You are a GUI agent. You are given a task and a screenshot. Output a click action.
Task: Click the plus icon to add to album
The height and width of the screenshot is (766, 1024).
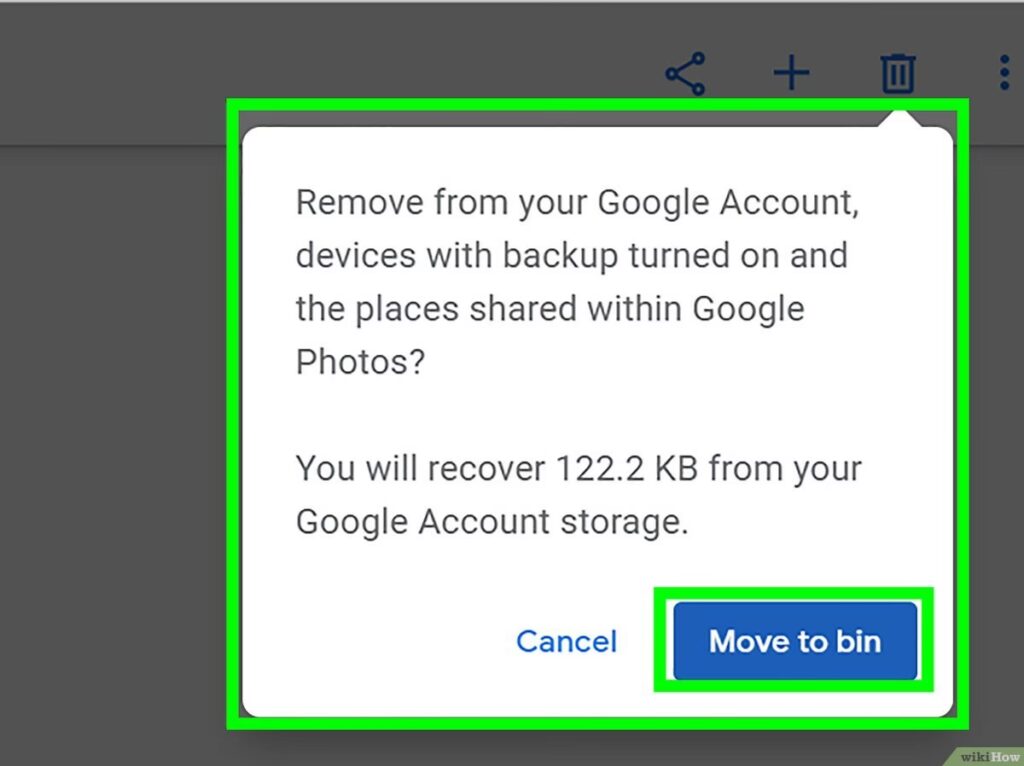[x=791, y=74]
